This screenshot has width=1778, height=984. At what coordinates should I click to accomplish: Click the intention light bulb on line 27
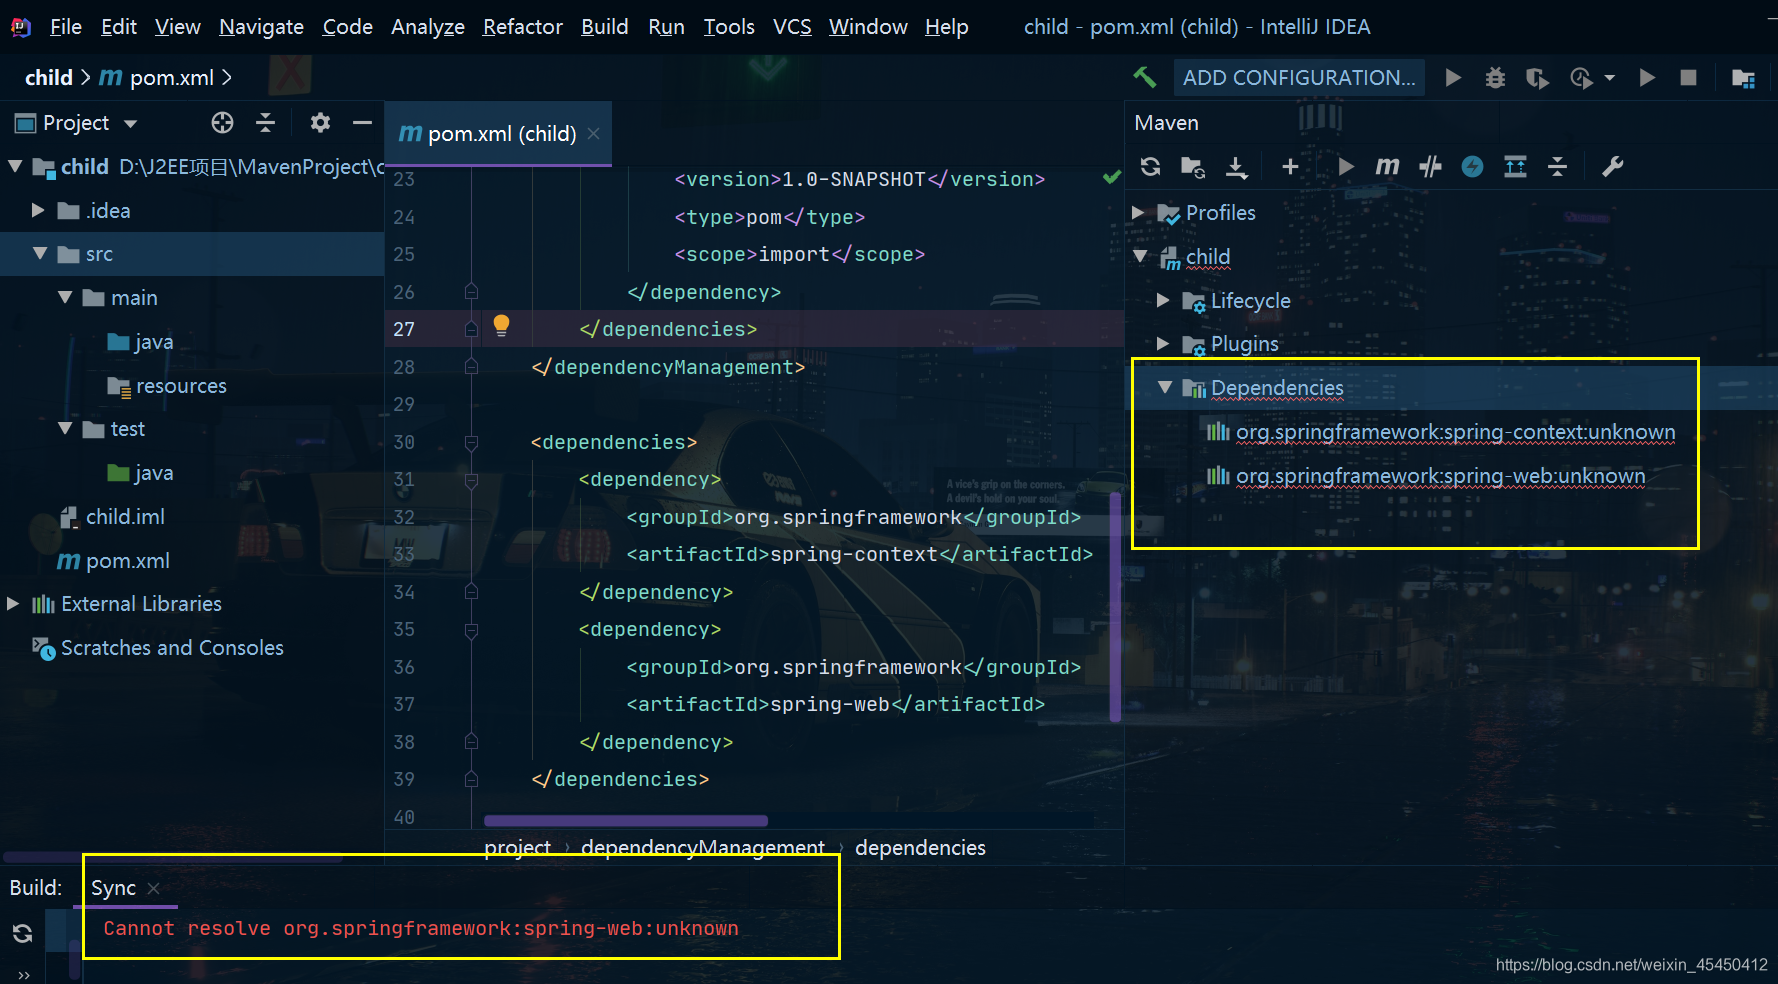pyautogui.click(x=501, y=325)
